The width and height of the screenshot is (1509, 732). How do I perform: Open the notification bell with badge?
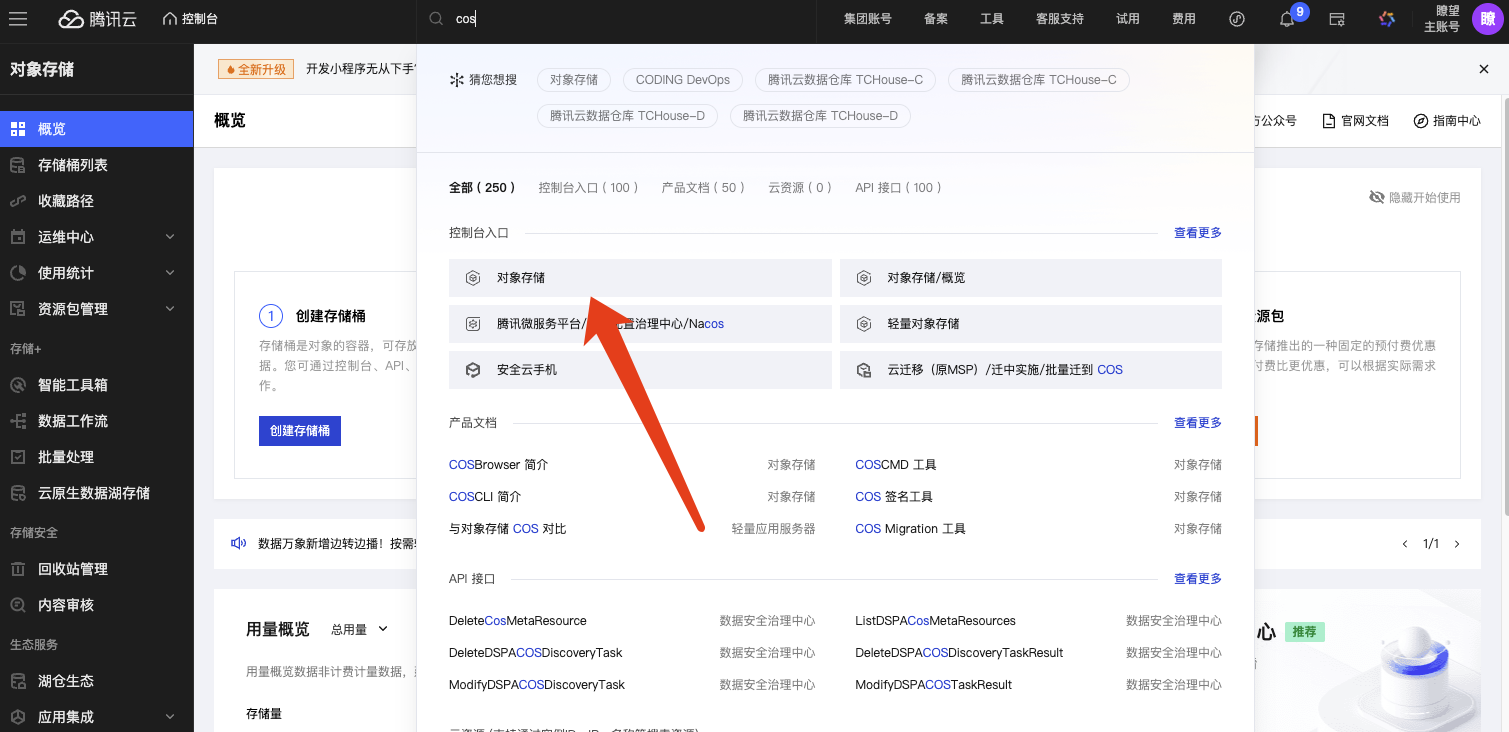pos(1287,19)
